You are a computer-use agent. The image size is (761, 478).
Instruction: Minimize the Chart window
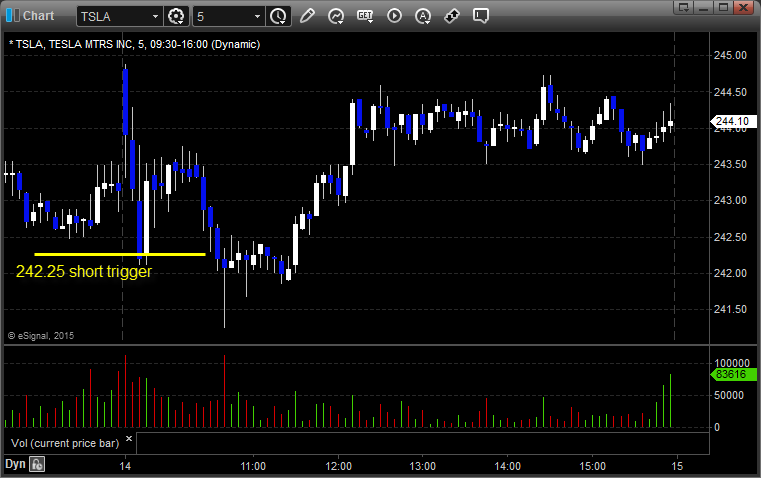point(703,7)
